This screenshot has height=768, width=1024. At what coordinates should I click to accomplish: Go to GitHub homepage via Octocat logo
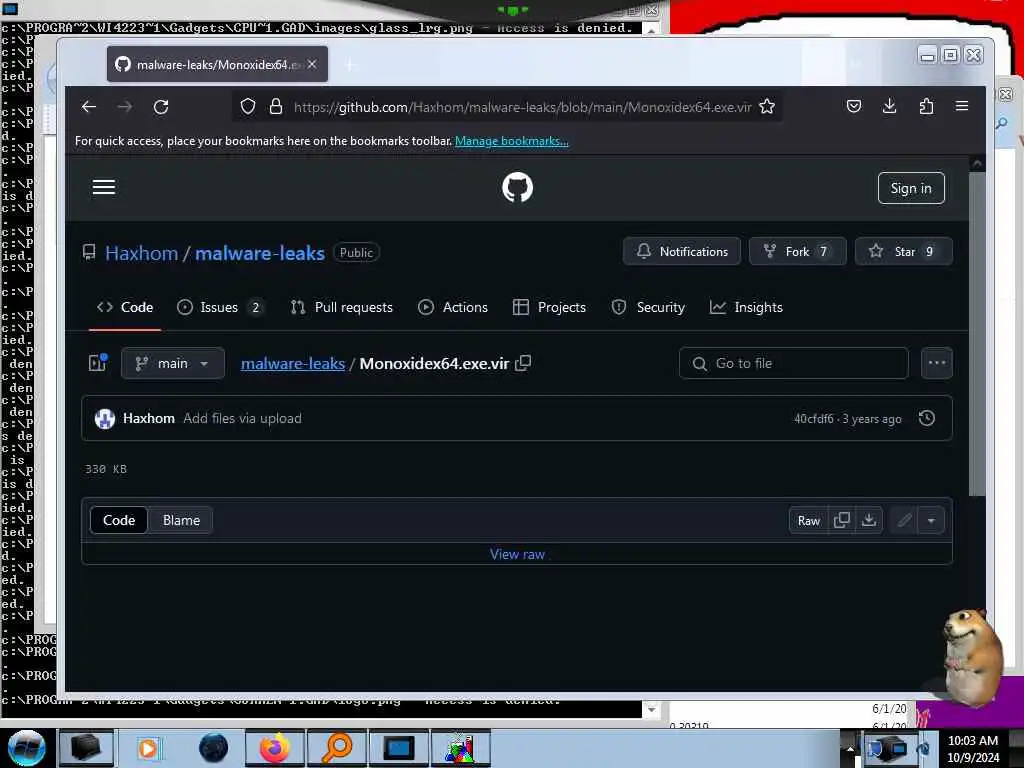[x=517, y=187]
